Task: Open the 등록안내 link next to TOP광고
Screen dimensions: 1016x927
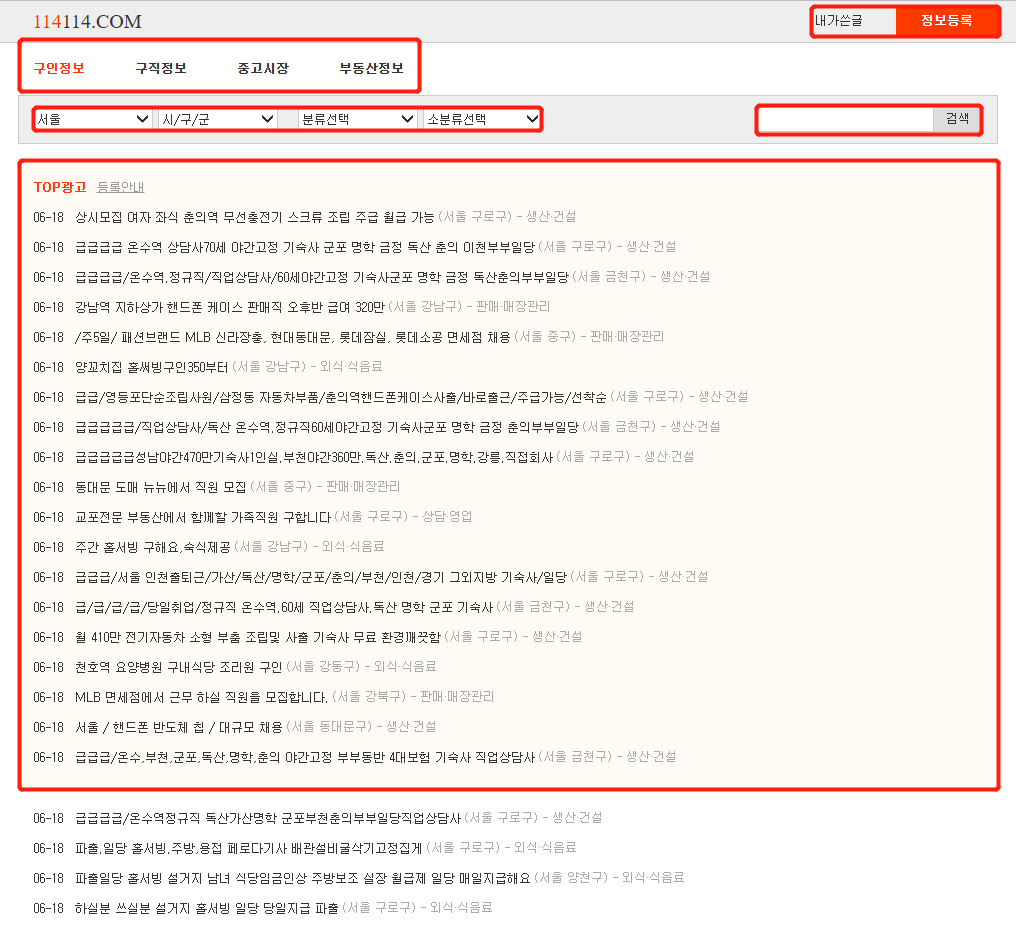Action: coord(122,186)
